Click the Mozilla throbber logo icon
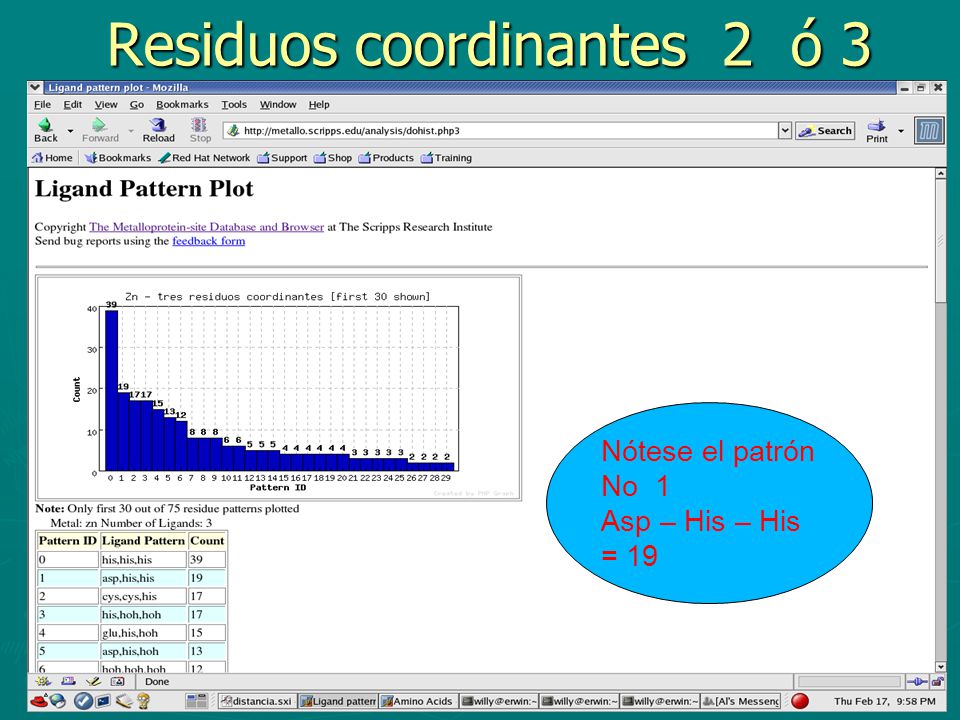This screenshot has width=960, height=720. coord(929,130)
